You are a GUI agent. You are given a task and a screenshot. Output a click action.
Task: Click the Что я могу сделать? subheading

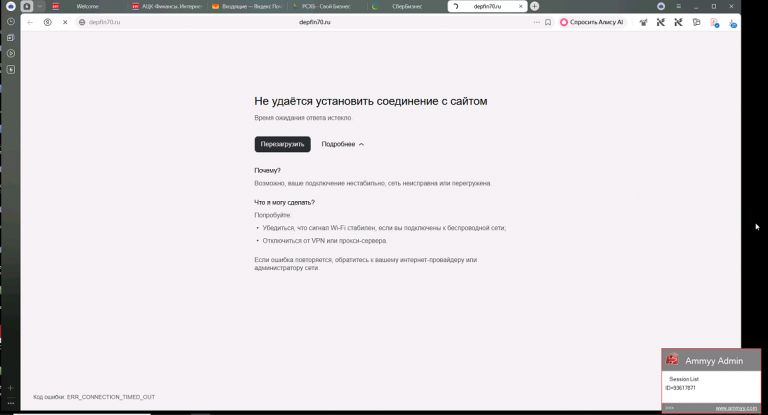pyautogui.click(x=285, y=202)
